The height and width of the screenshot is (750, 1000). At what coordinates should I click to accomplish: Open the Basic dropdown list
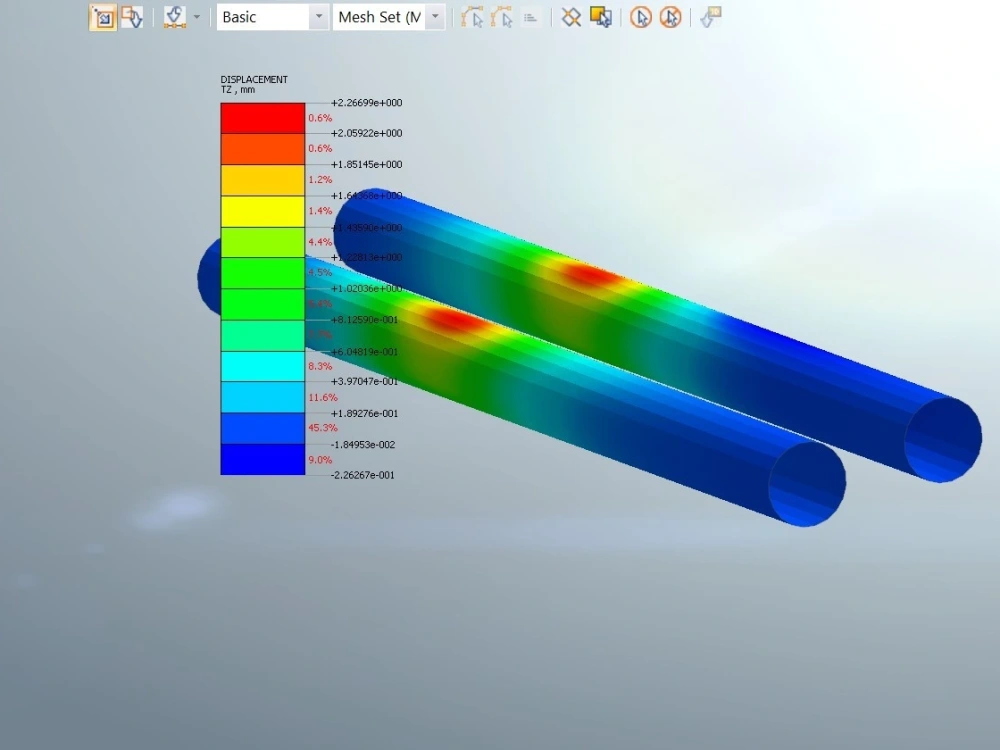[x=318, y=17]
